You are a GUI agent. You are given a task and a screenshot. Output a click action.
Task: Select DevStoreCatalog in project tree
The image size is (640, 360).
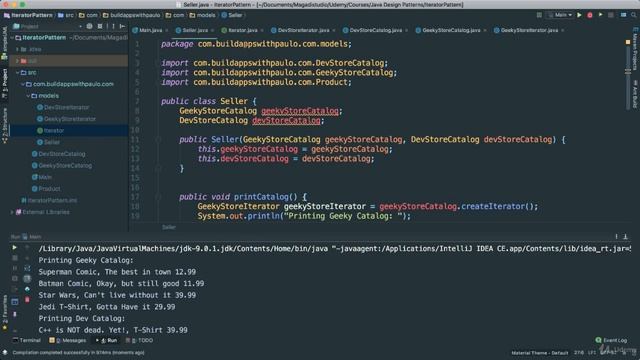point(58,154)
